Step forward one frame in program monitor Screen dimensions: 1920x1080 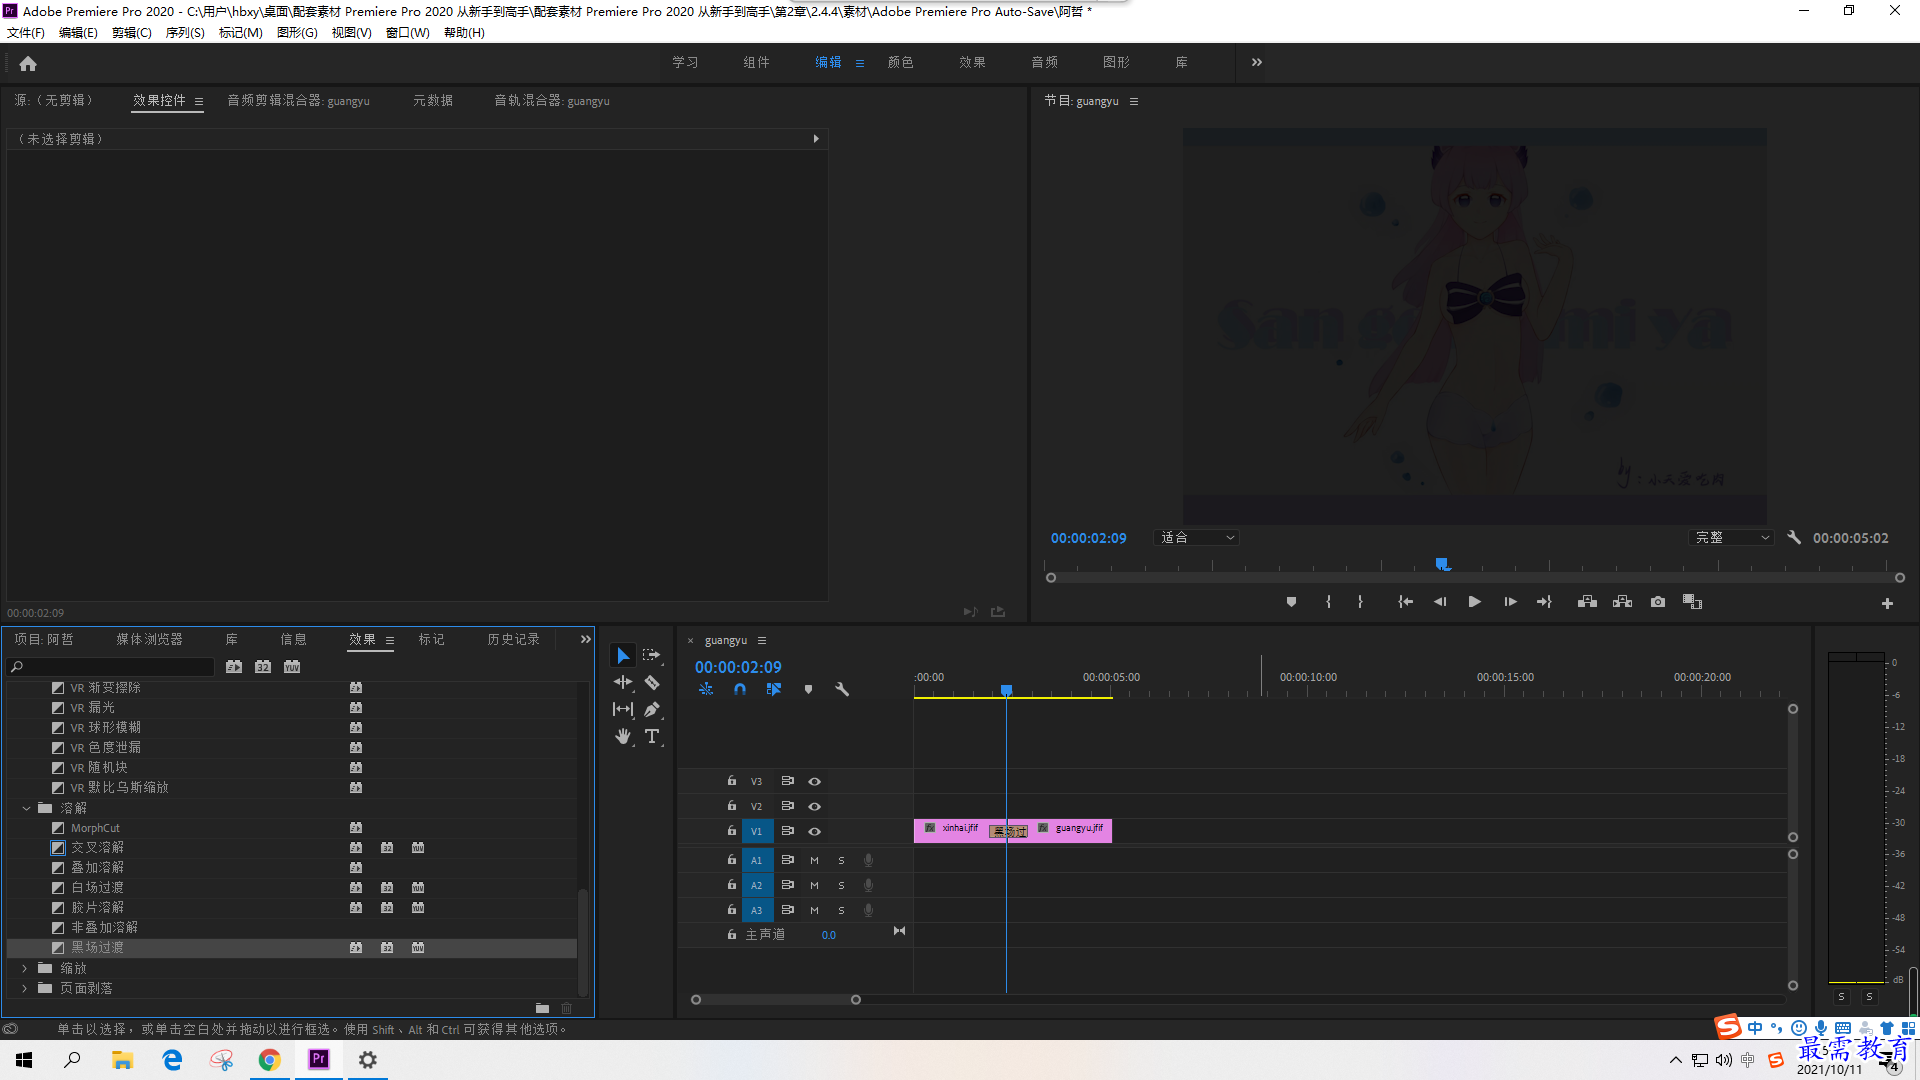click(1510, 602)
